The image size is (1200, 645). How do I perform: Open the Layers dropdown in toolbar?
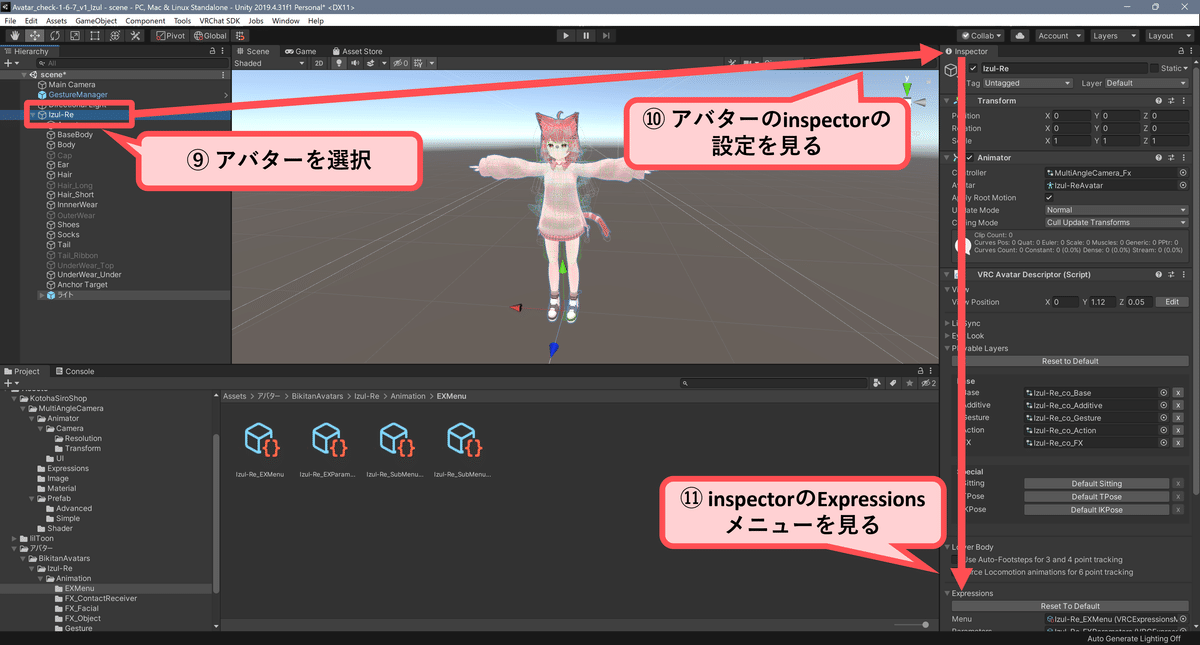(1113, 36)
